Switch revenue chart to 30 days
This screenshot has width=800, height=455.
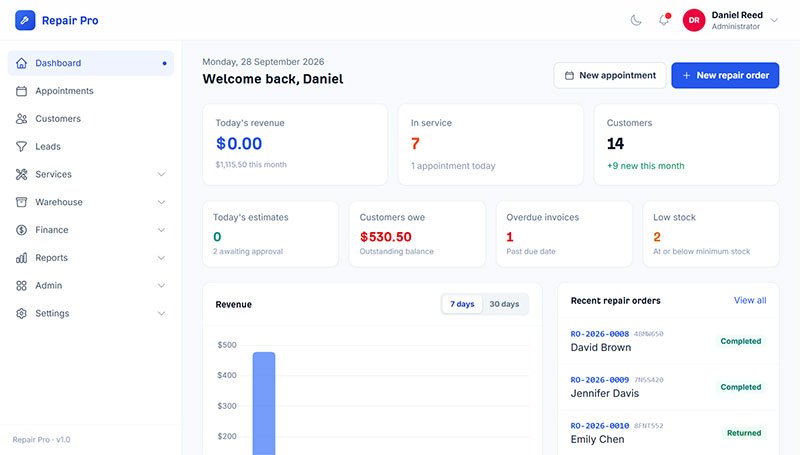coord(504,304)
